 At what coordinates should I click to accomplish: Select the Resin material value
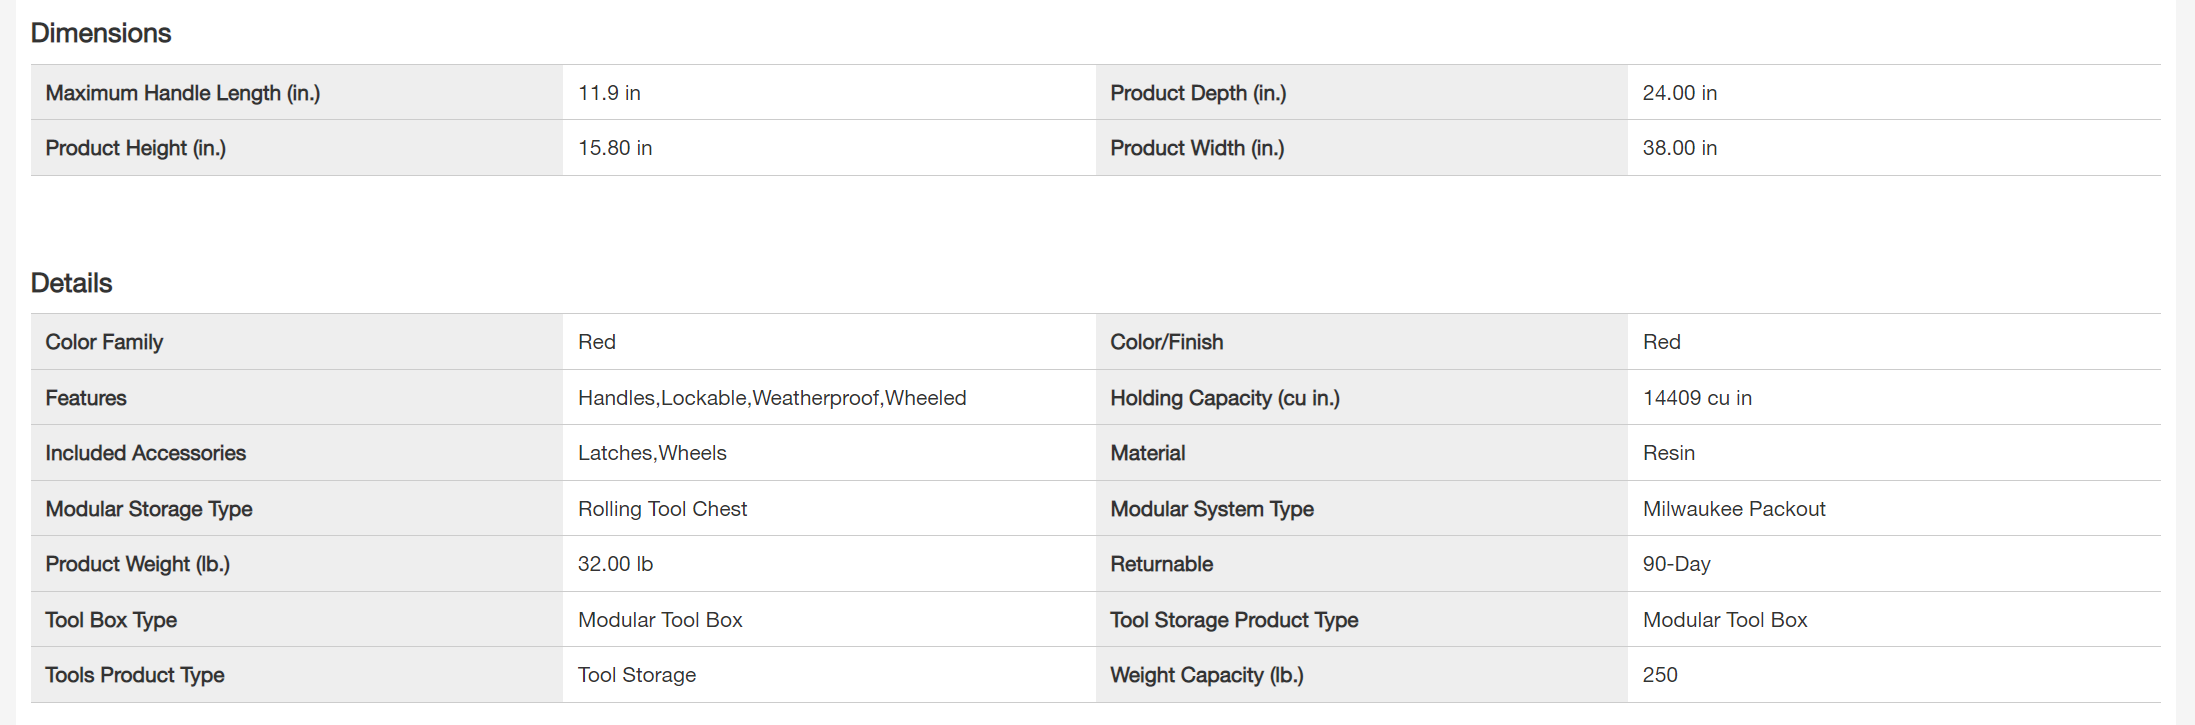coord(1669,453)
